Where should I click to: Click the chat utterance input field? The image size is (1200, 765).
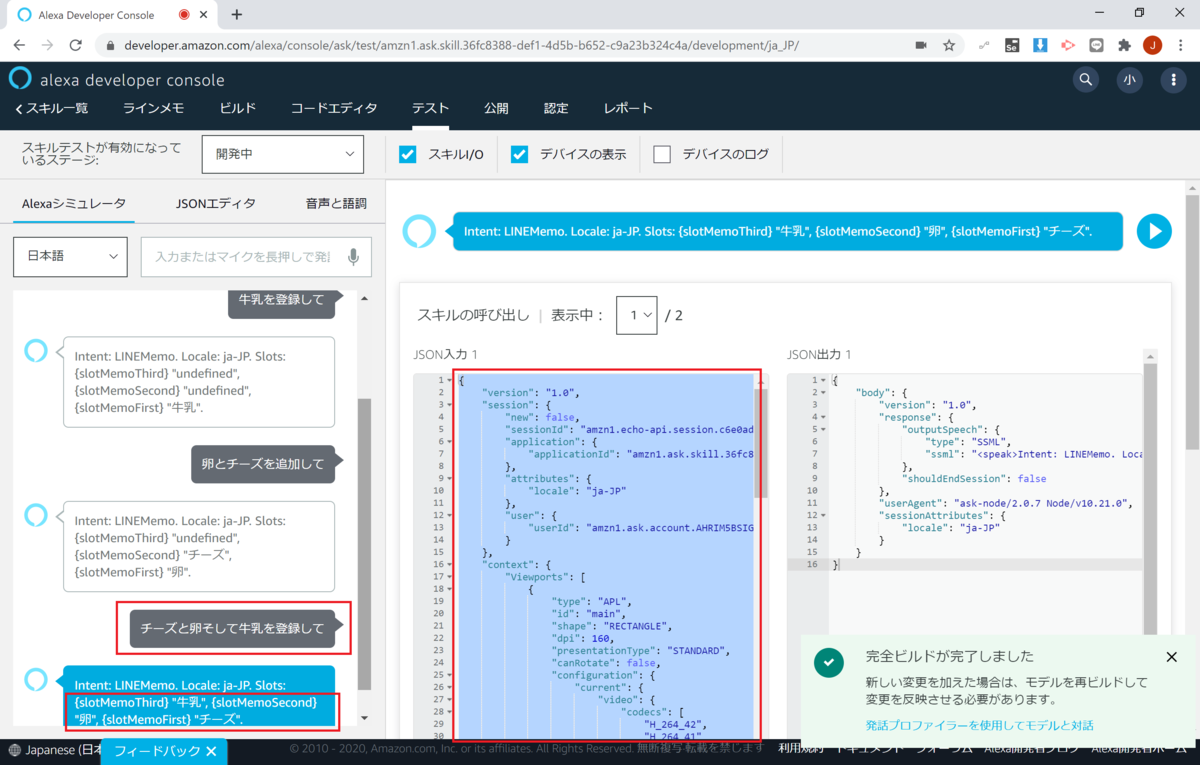[x=256, y=257]
